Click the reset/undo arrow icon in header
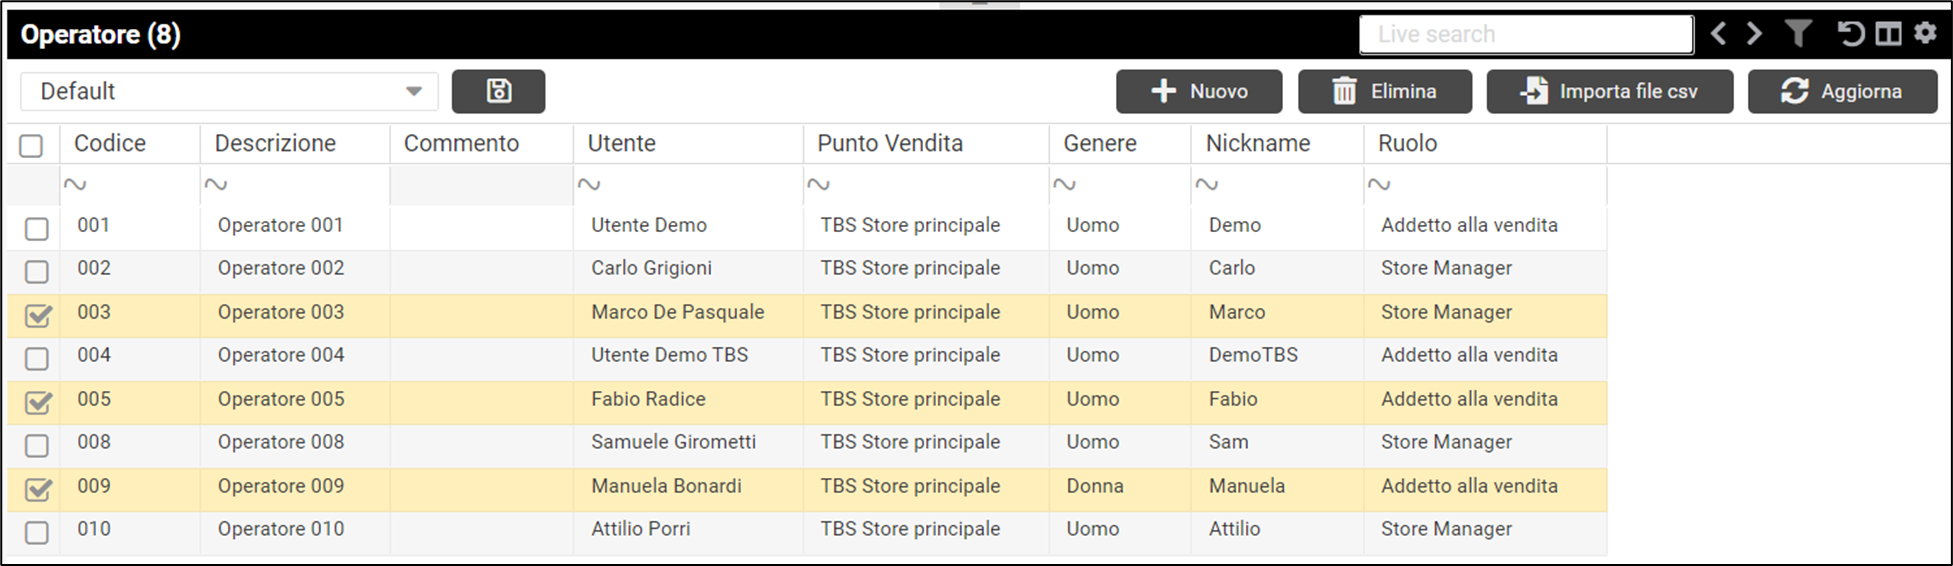The height and width of the screenshot is (566, 1953). pyautogui.click(x=1850, y=34)
